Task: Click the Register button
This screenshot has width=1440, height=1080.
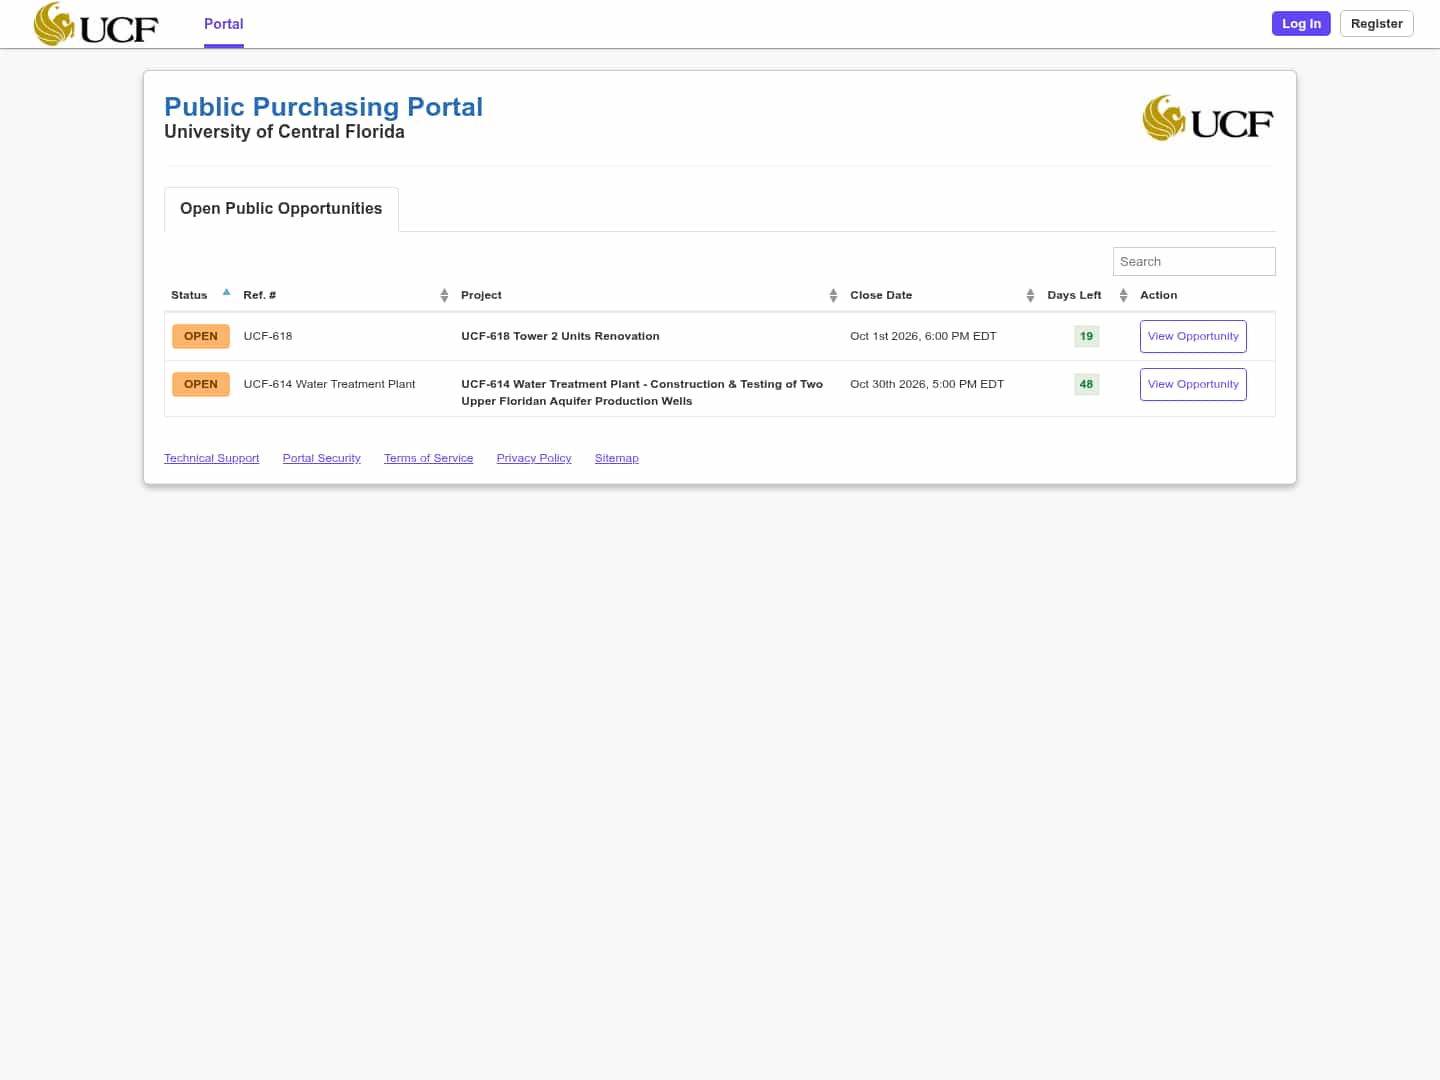Action: (x=1377, y=24)
